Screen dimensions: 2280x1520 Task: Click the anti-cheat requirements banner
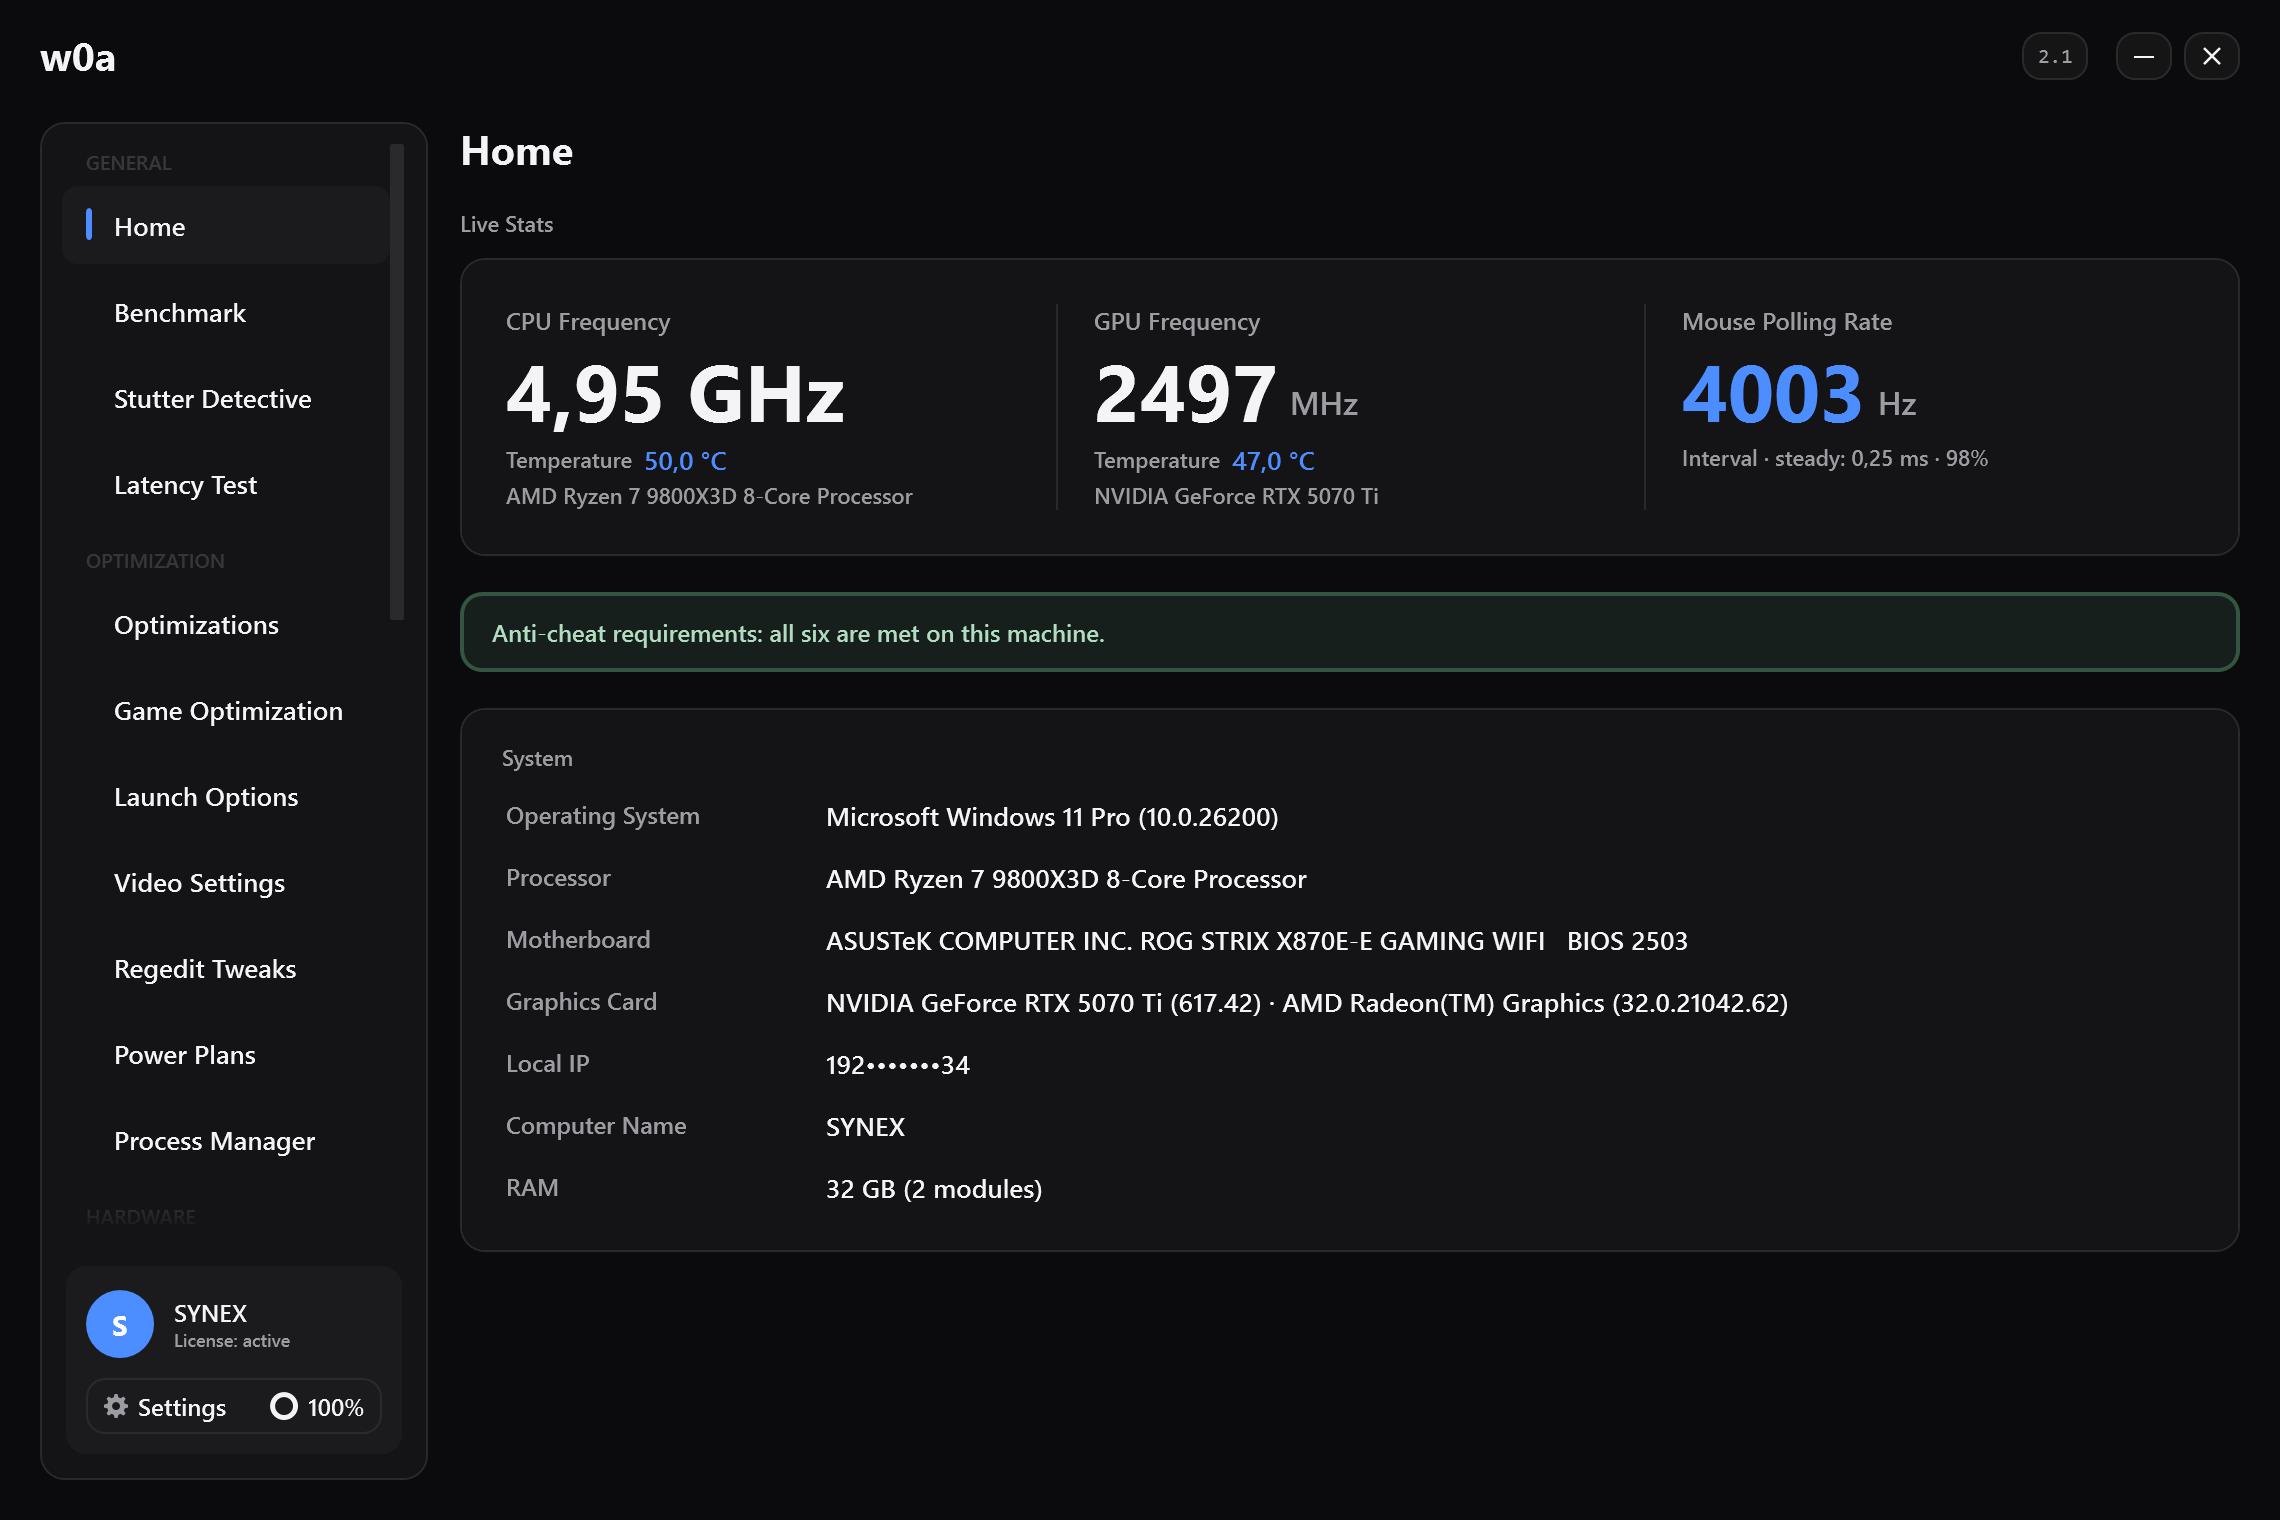[x=1349, y=632]
